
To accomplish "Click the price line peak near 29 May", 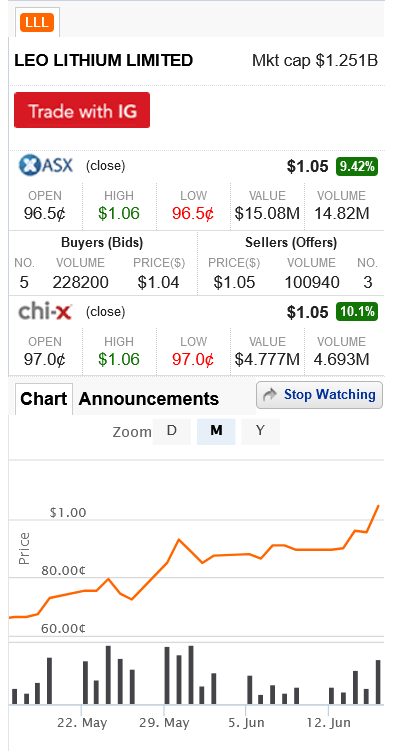I will (x=179, y=540).
